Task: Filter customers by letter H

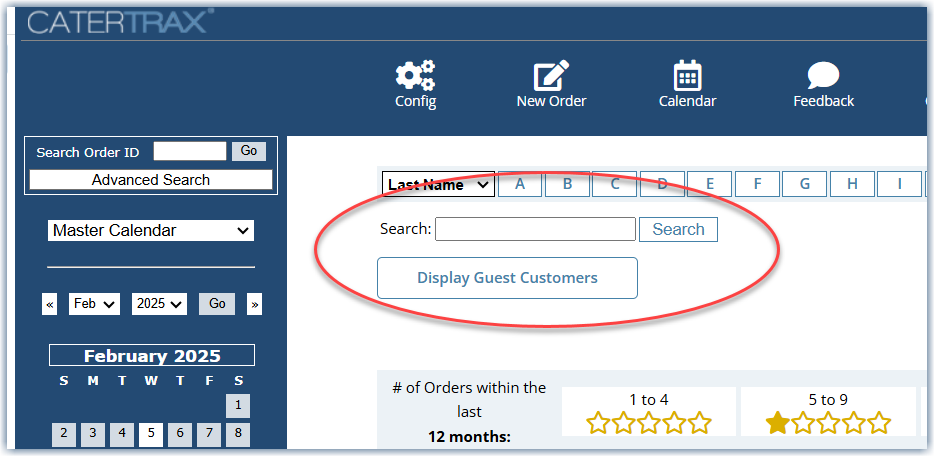Action: point(852,184)
